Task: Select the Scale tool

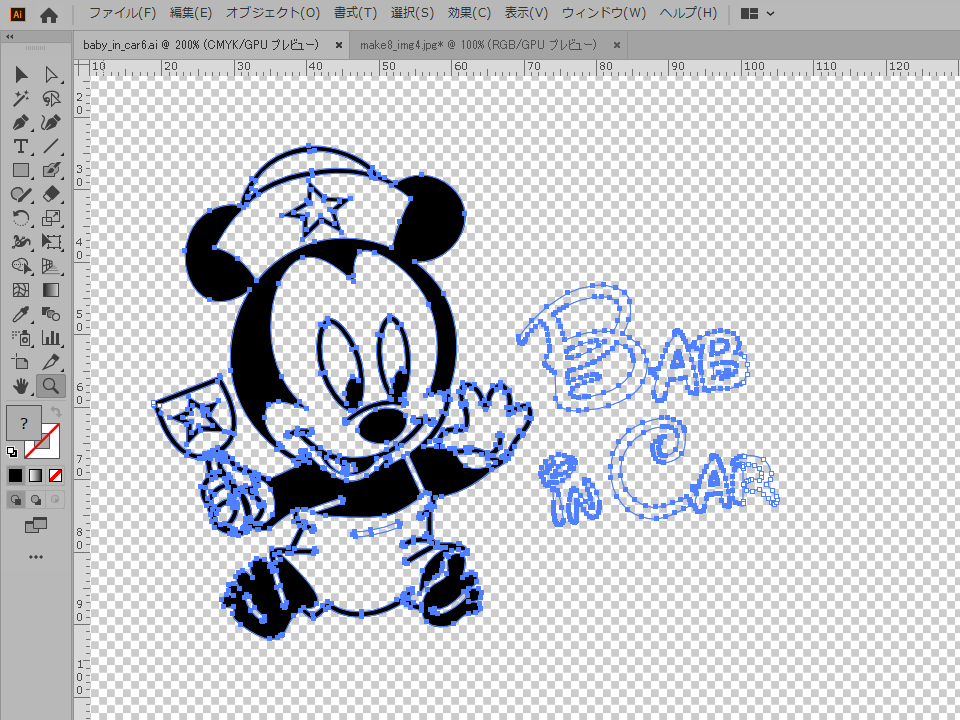Action: point(51,218)
